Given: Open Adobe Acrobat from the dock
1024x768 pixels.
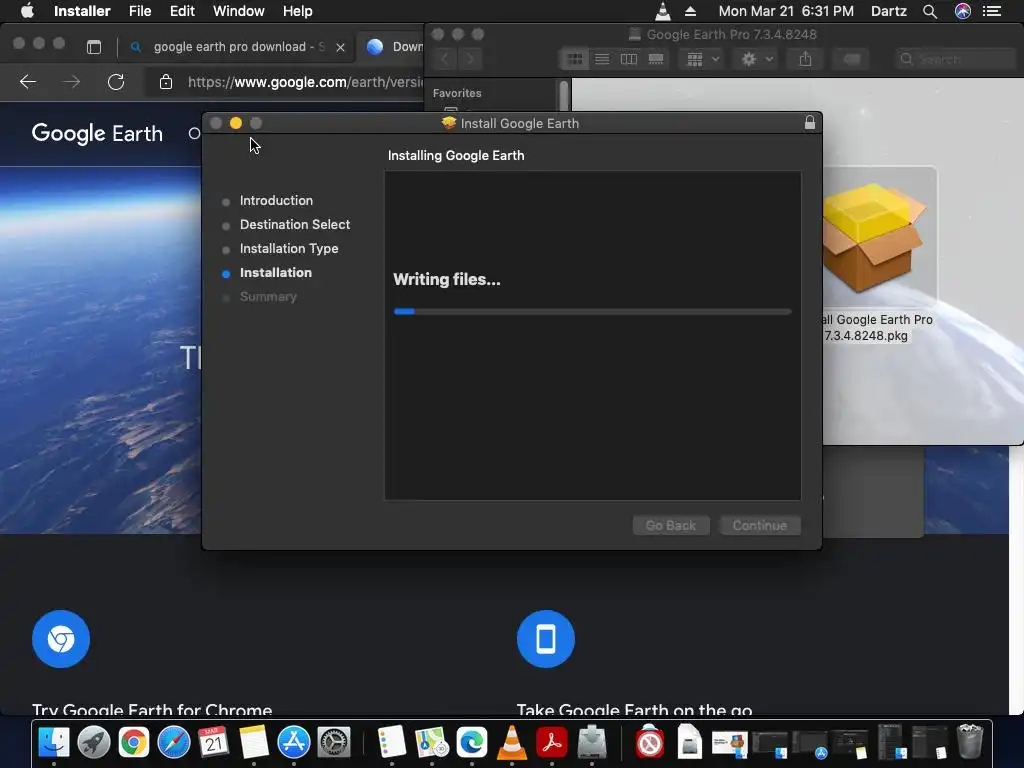Looking at the screenshot, I should (552, 743).
